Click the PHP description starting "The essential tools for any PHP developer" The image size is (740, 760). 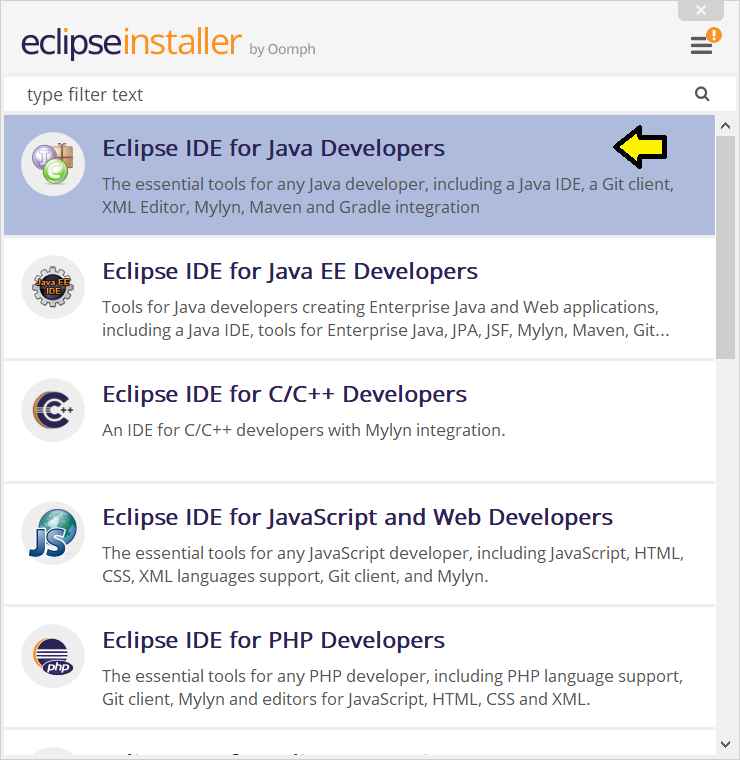(x=392, y=688)
